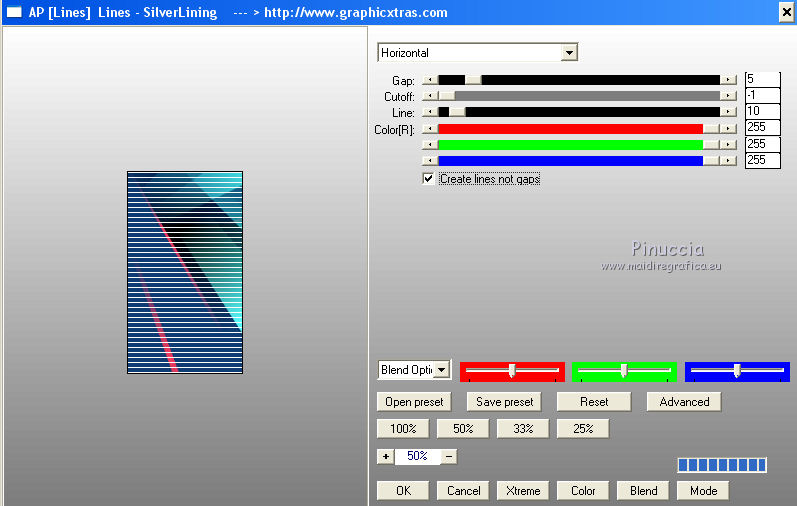Toggle Create lines not gaps checkbox
This screenshot has height=506, width=797.
[428, 178]
